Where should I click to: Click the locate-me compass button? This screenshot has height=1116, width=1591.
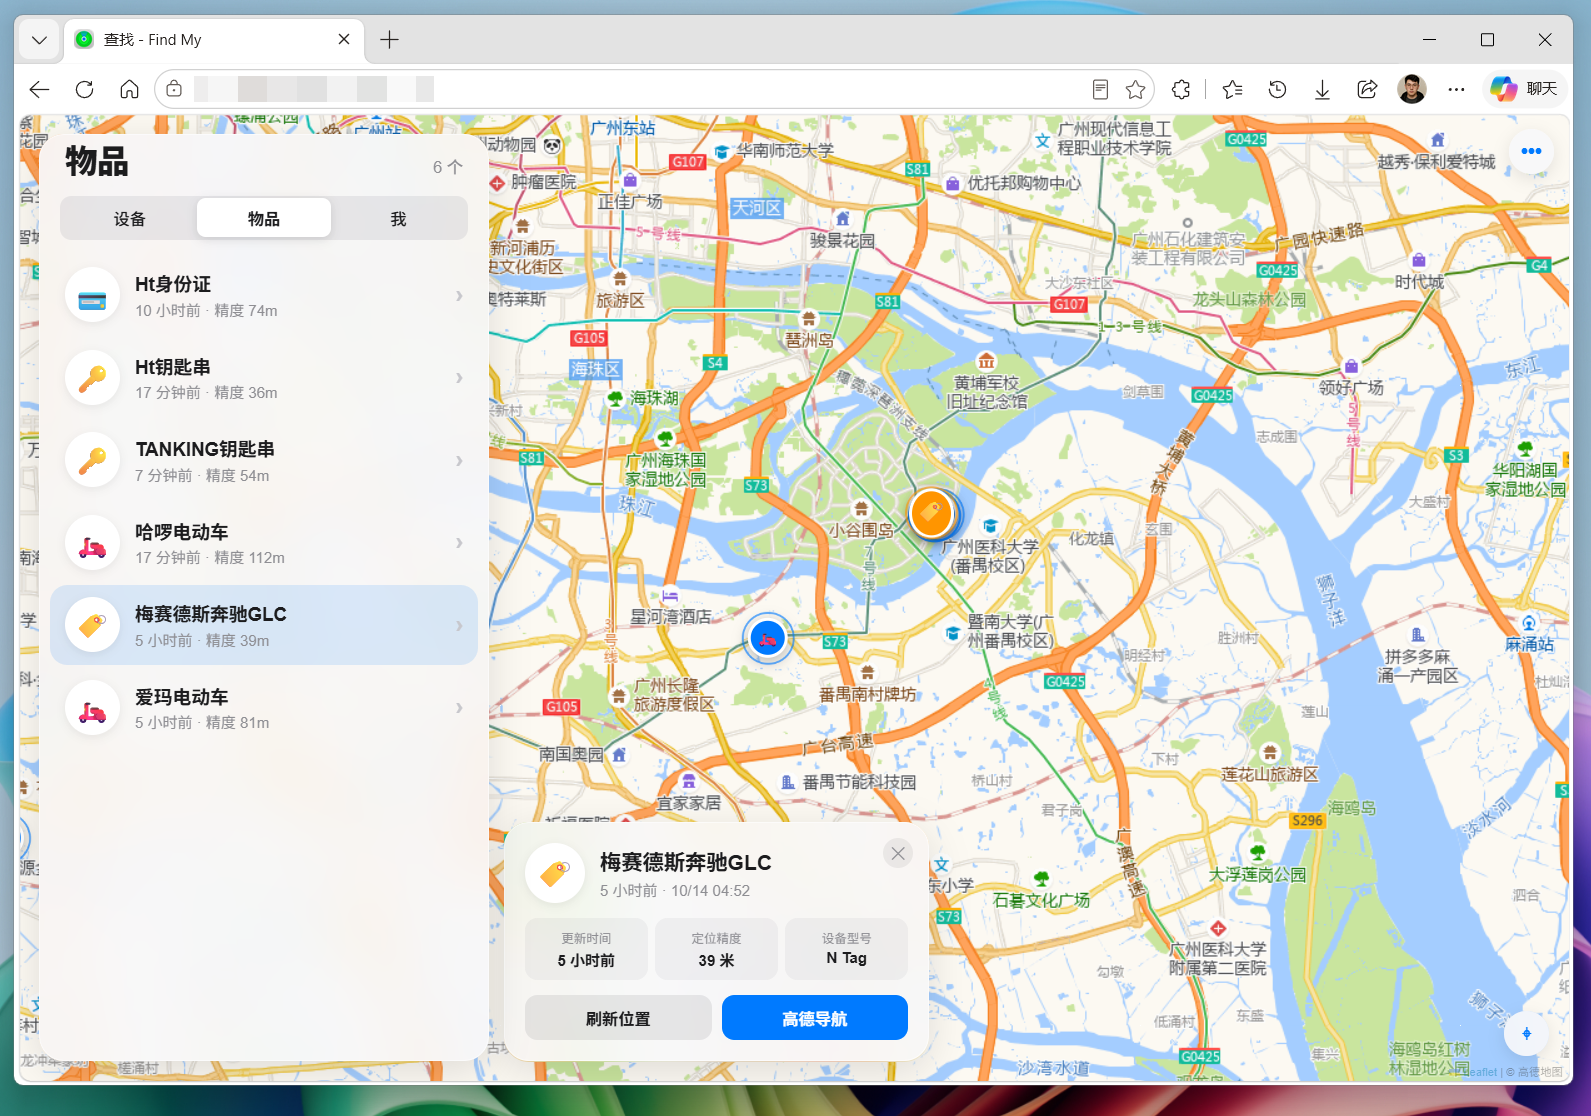tap(1526, 1034)
